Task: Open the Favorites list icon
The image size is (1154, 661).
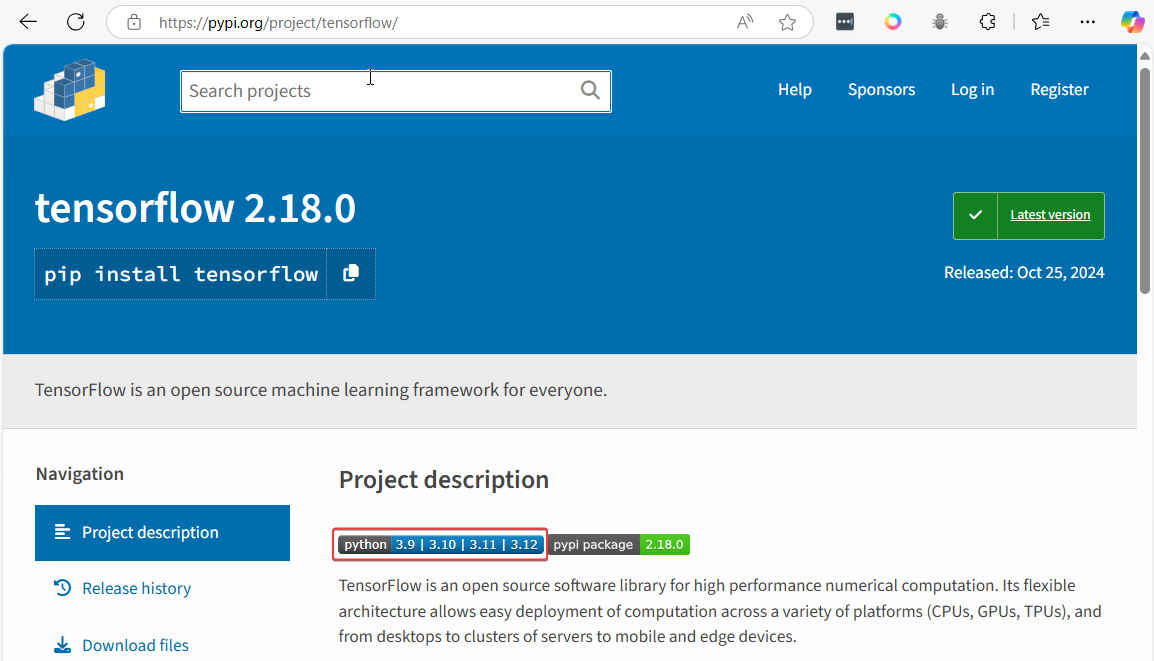Action: coord(1041,22)
